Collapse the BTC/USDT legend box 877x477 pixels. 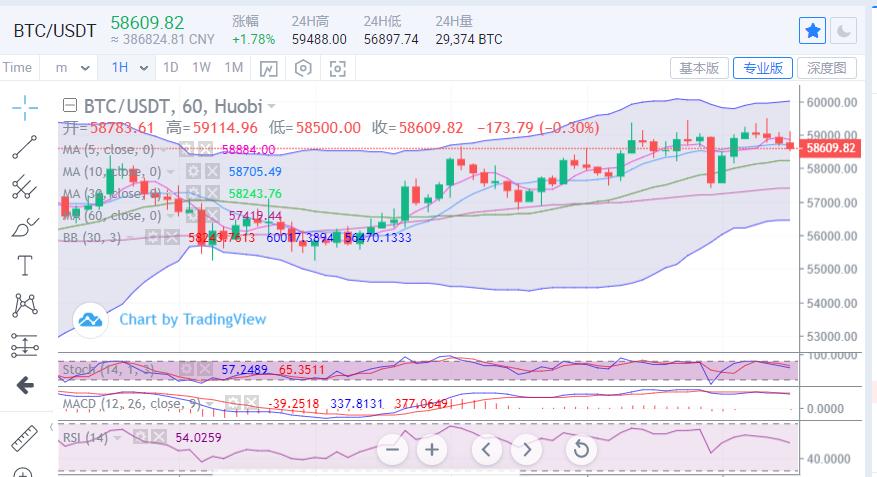point(69,105)
